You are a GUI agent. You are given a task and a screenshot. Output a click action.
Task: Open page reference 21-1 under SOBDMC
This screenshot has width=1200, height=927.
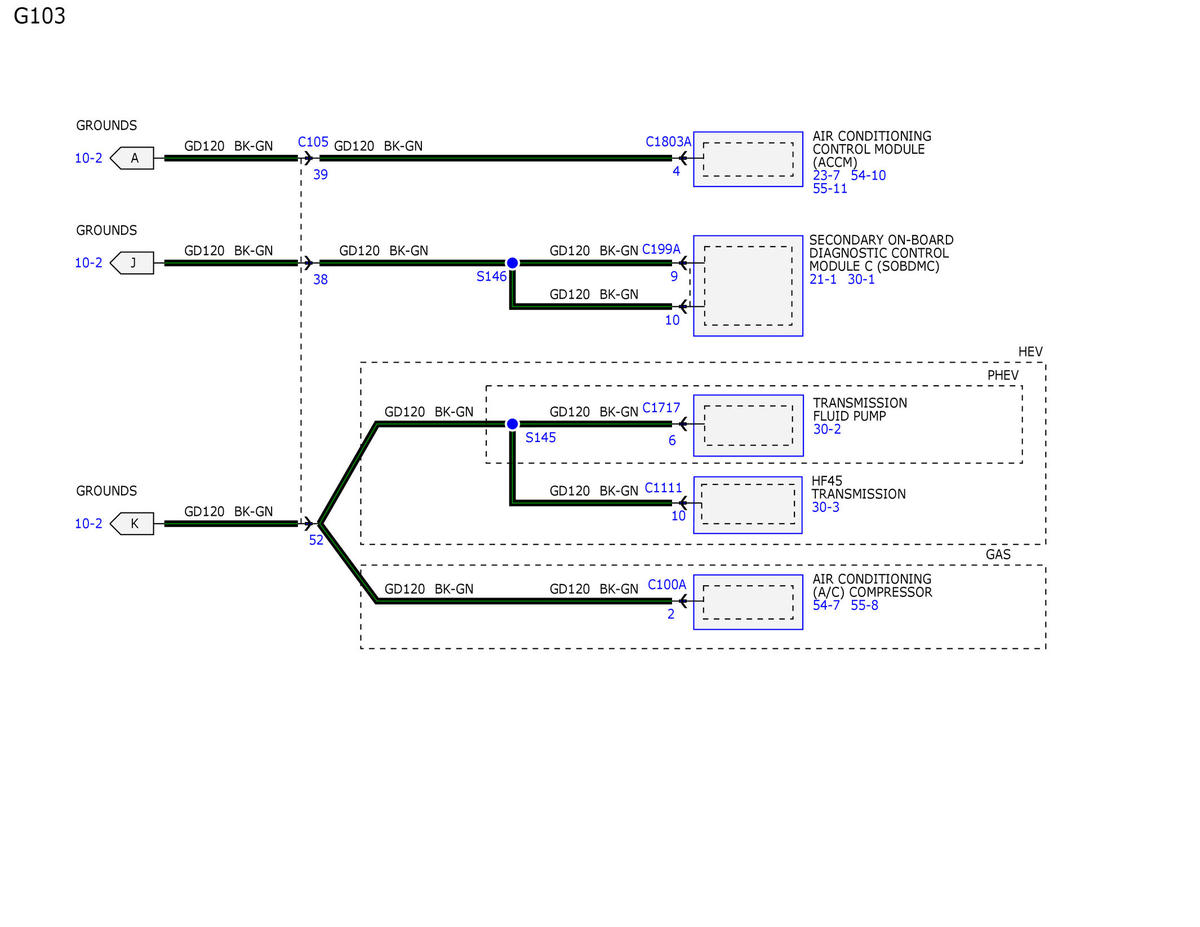[x=823, y=279]
